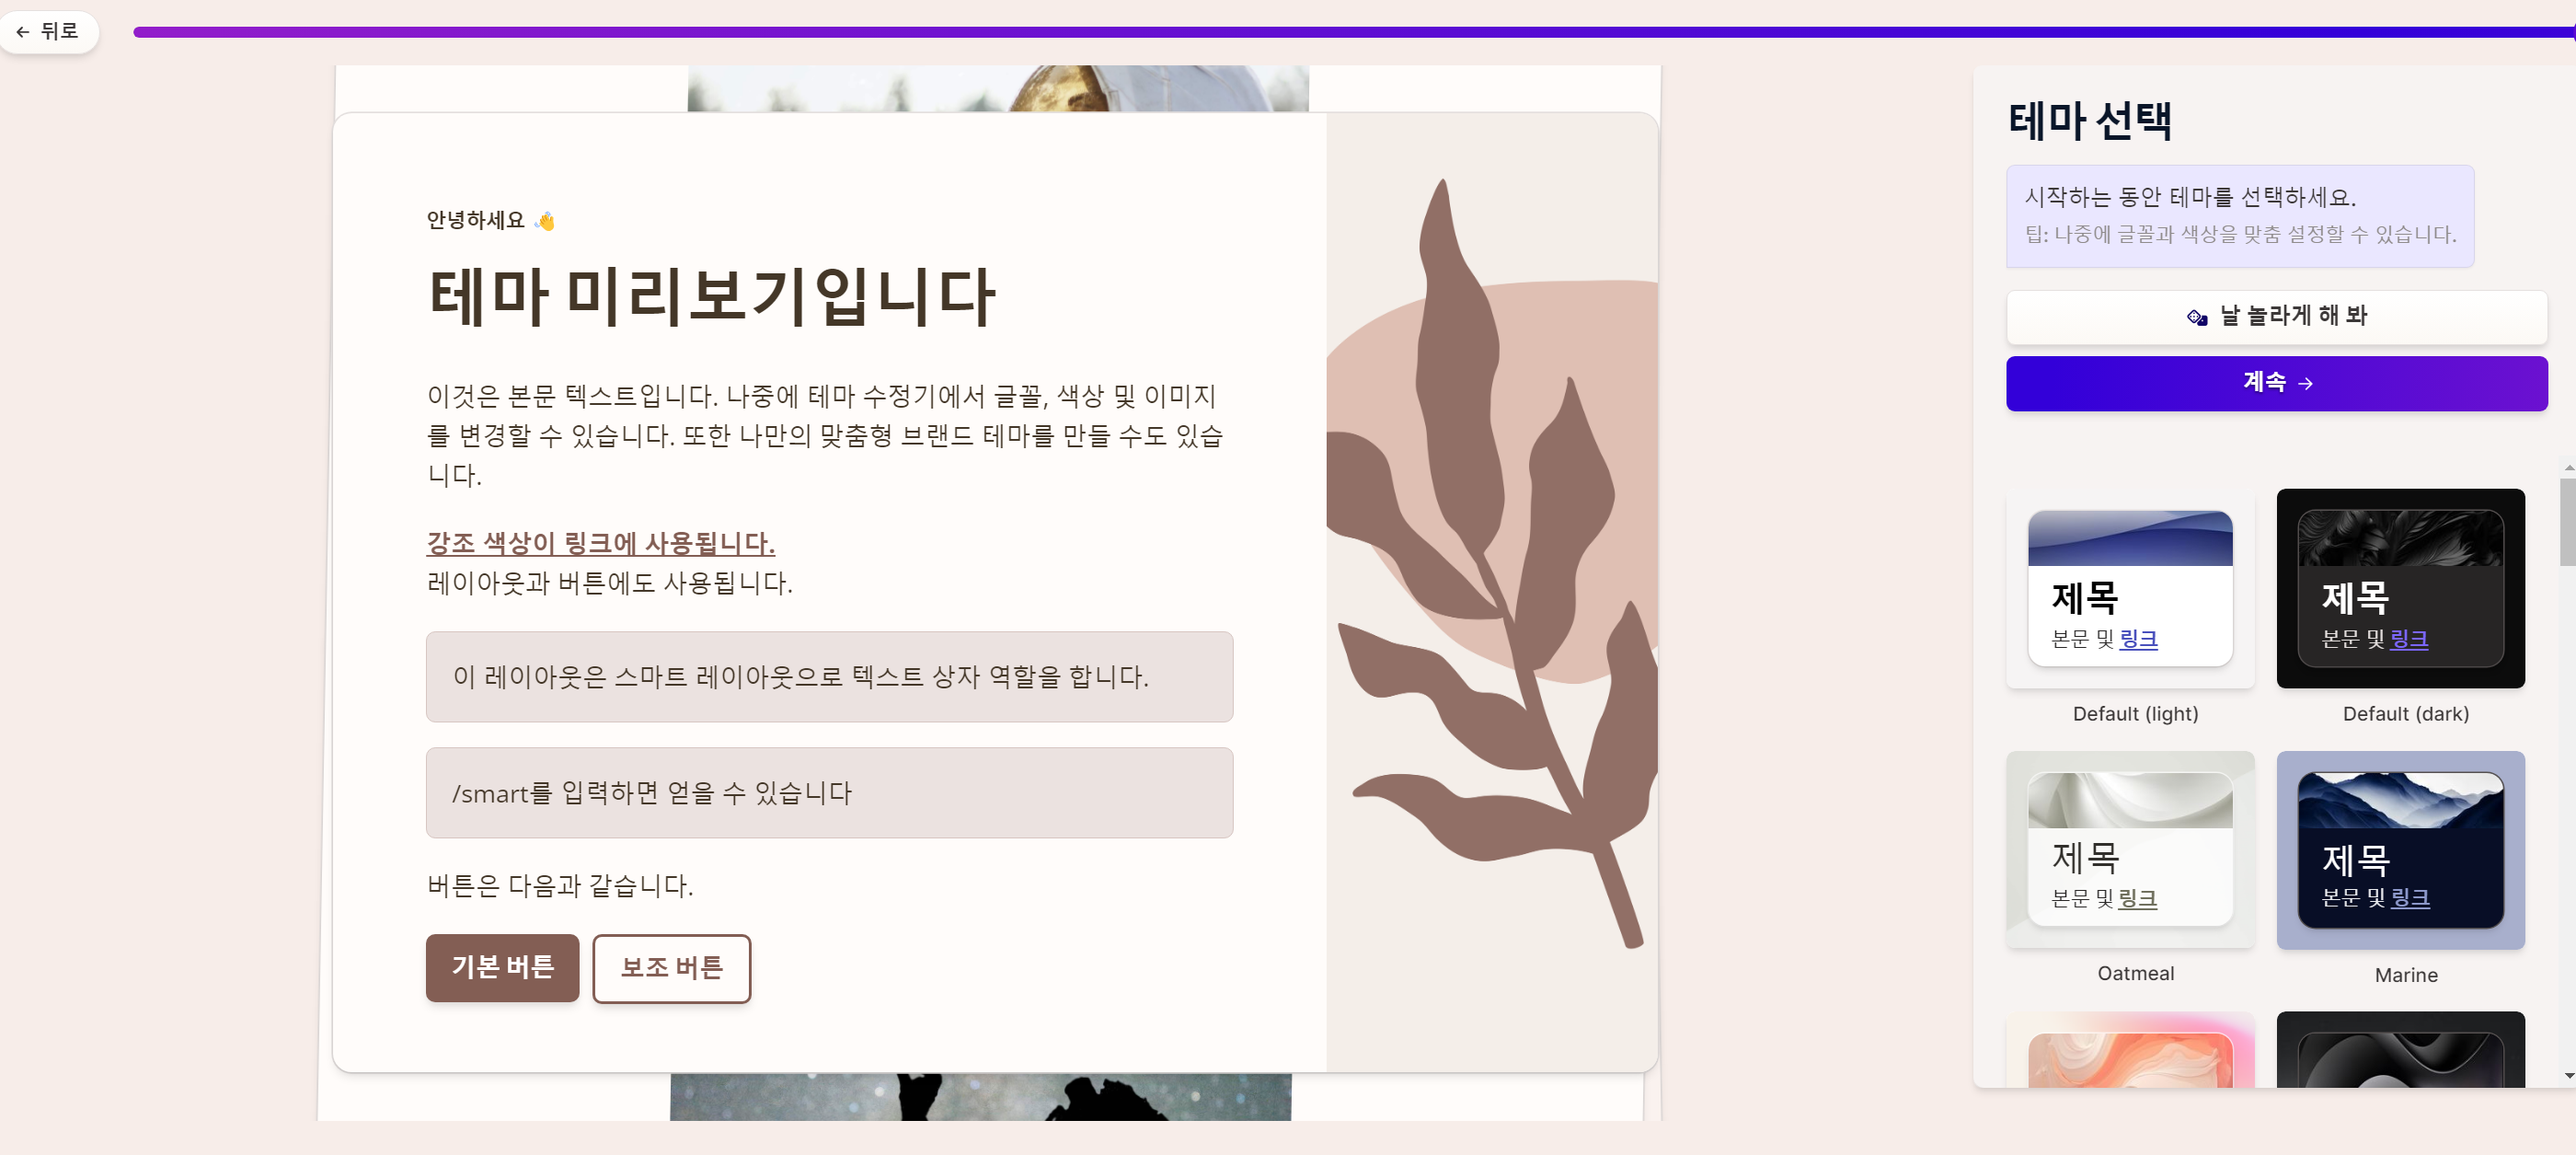This screenshot has height=1155, width=2576.
Task: Click the /smart text box layout
Action: pyautogui.click(x=829, y=792)
